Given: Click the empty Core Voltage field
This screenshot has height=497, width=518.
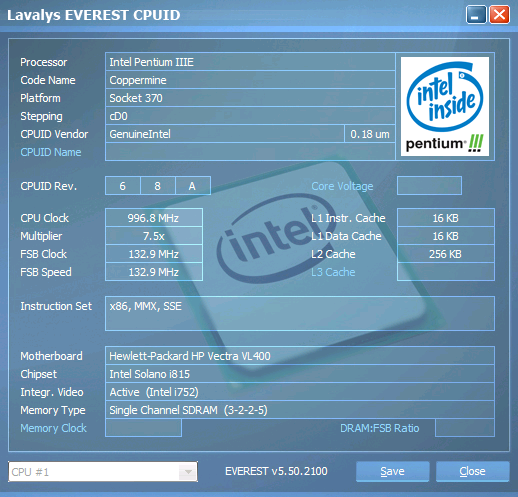Looking at the screenshot, I should (429, 186).
